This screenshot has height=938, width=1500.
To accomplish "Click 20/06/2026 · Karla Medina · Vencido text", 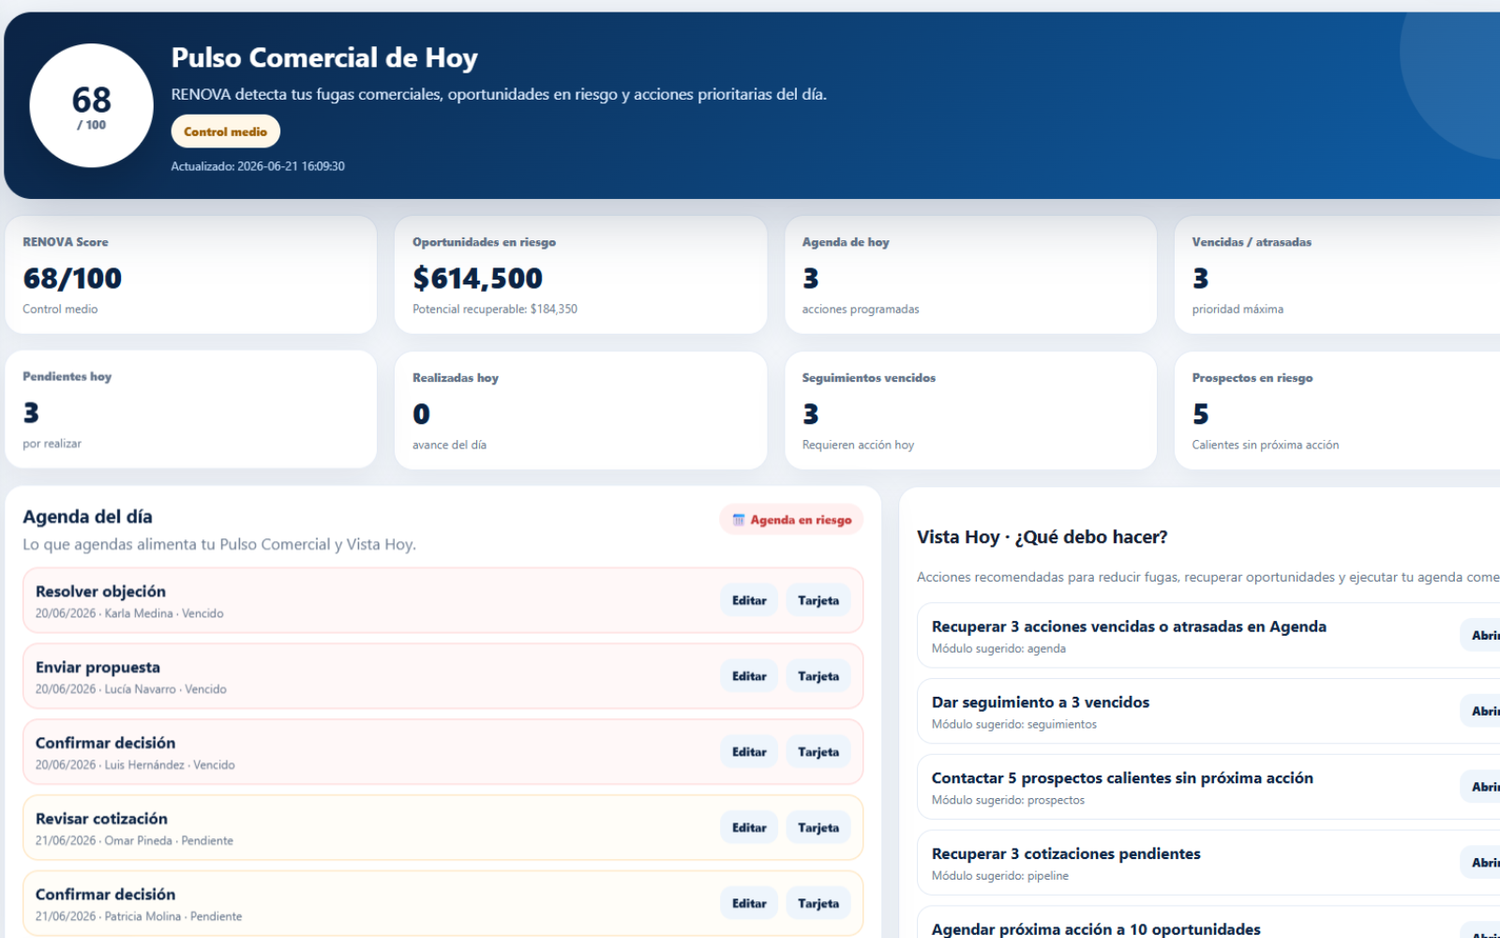I will tap(130, 614).
